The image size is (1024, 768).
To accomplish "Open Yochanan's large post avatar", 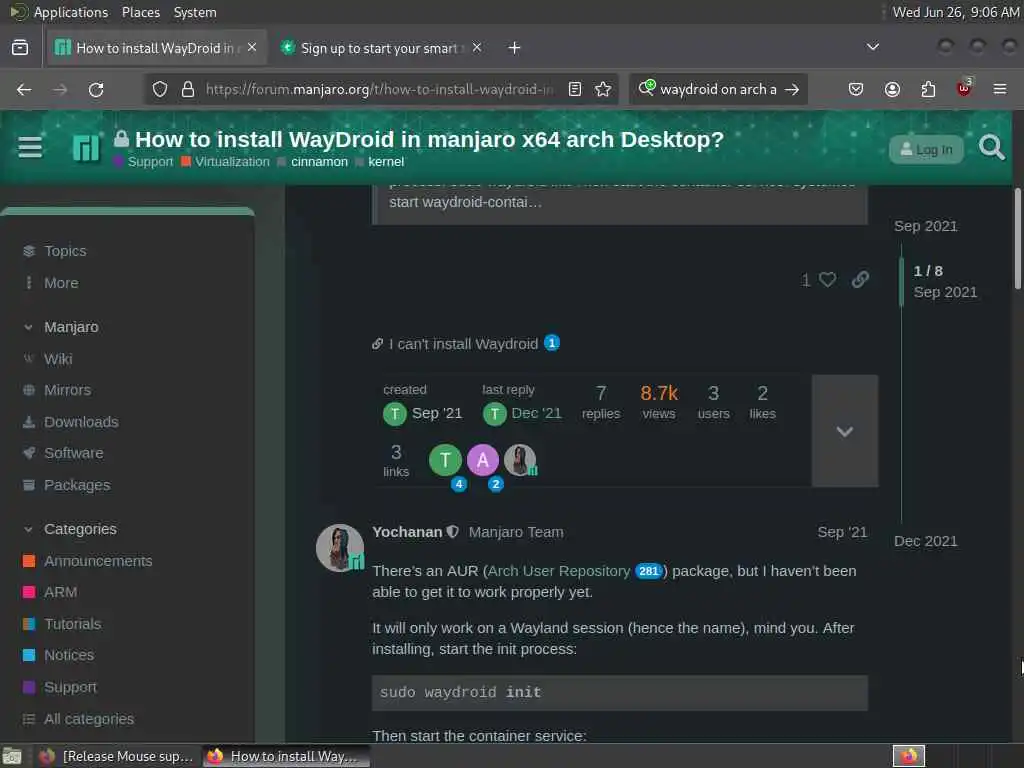I will [x=340, y=548].
